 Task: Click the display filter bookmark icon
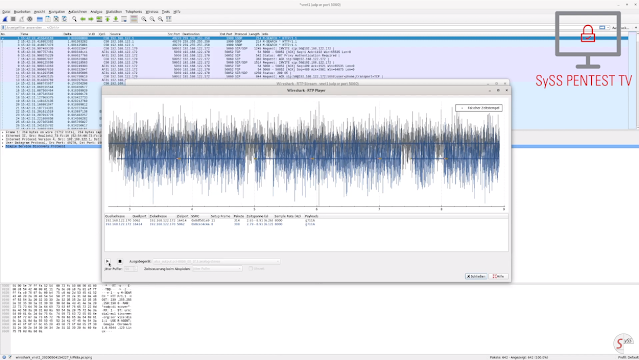pos(3,28)
